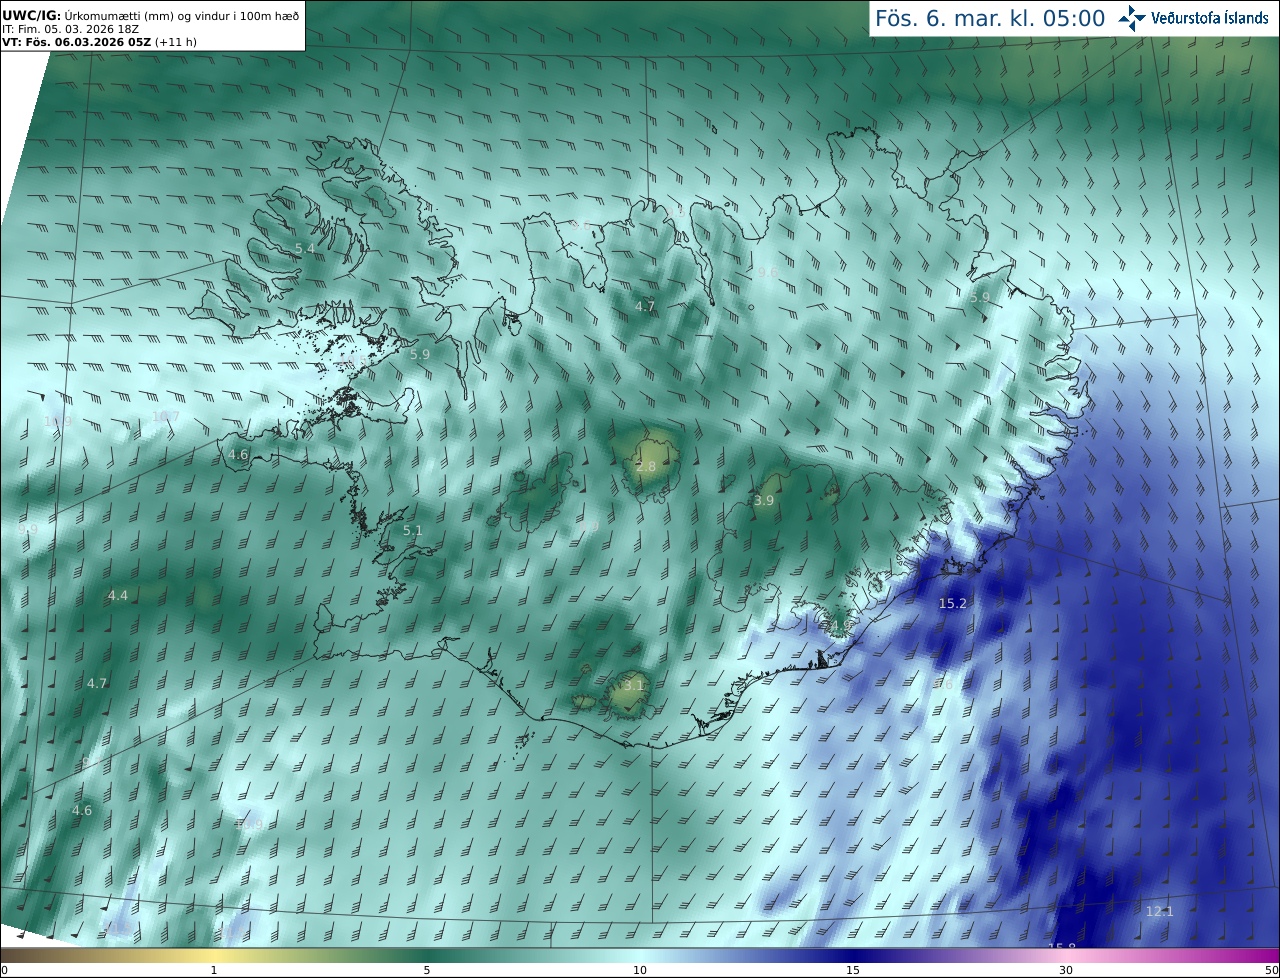This screenshot has height=978, width=1280.
Task: Click the "VT: Fös. 06.03.2026 05Z" line
Action: [99, 42]
